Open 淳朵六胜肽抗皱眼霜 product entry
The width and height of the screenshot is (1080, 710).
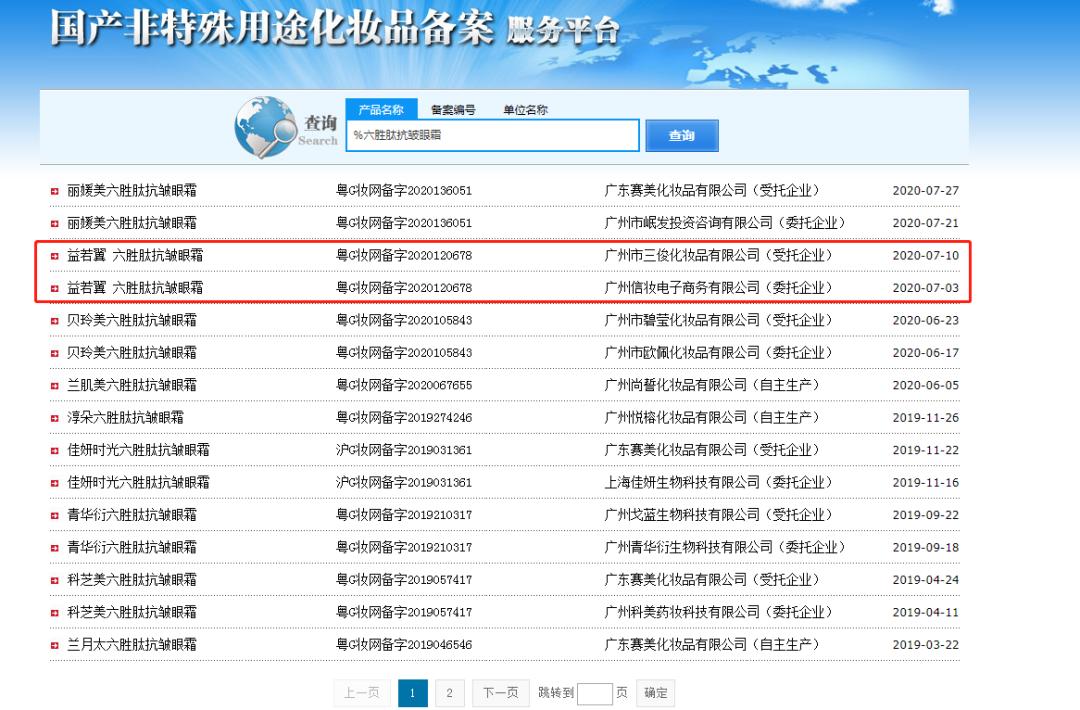125,417
